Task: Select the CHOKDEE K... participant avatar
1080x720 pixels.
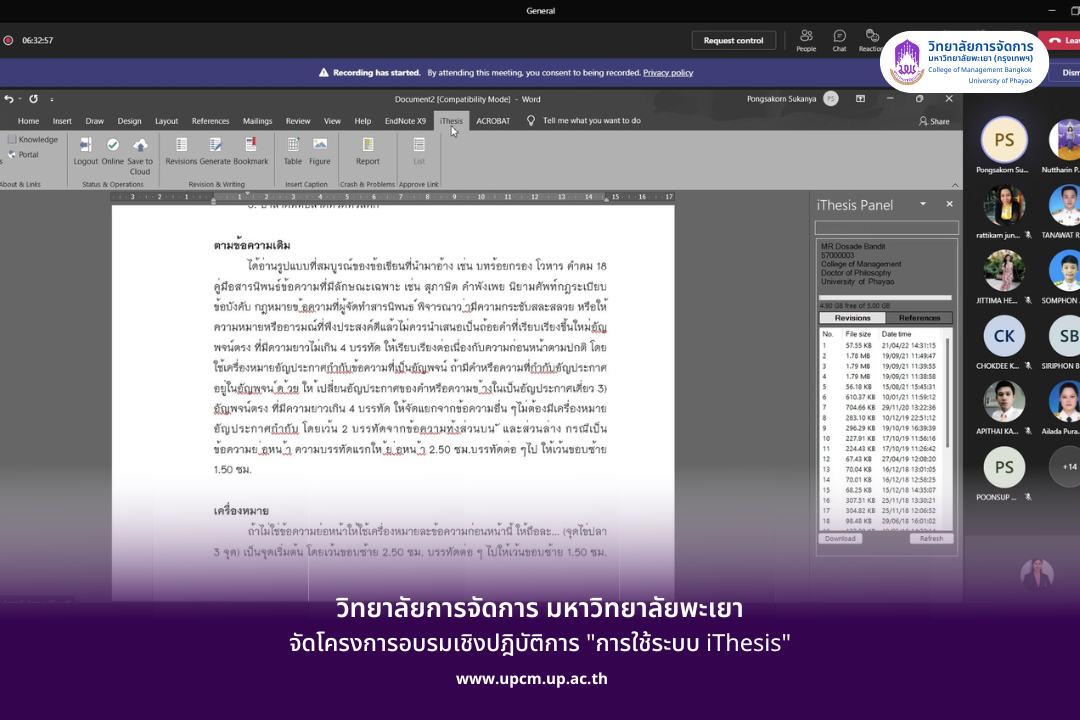Action: pos(1004,336)
